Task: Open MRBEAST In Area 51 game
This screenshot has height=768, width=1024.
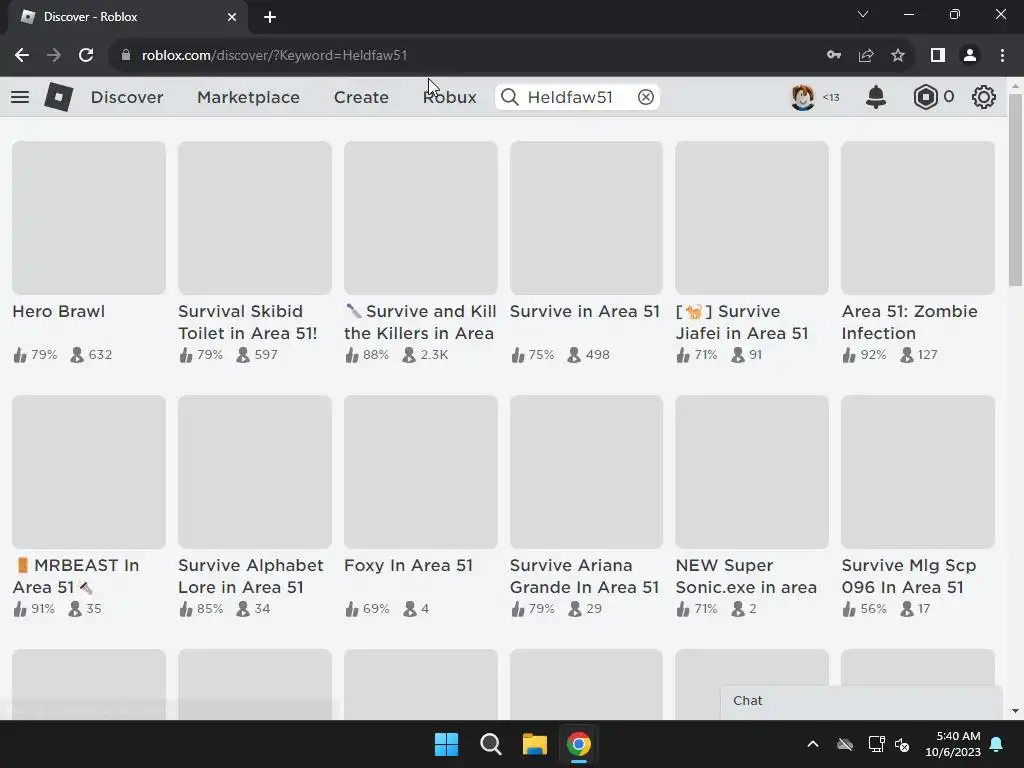Action: coord(76,576)
